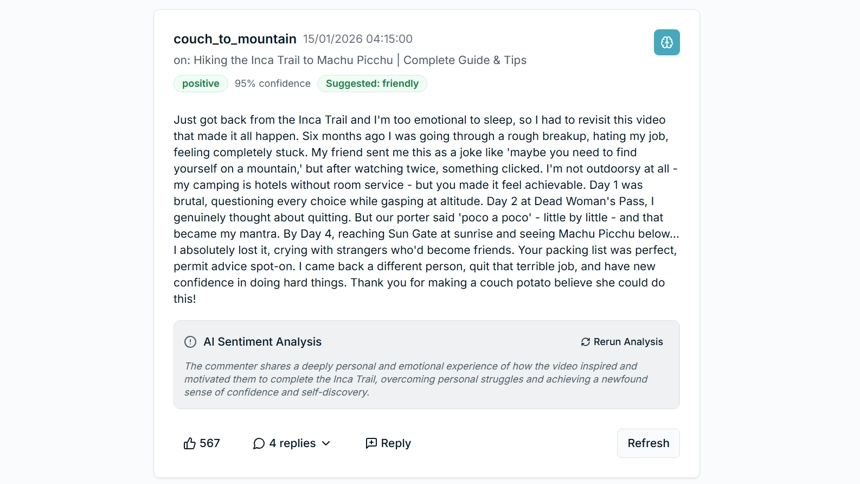Click the info icon beside AI Sentiment Analysis

(x=190, y=342)
